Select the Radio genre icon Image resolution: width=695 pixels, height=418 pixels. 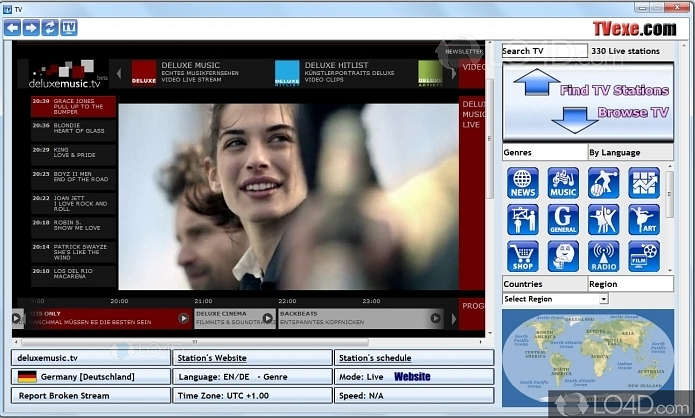[603, 256]
